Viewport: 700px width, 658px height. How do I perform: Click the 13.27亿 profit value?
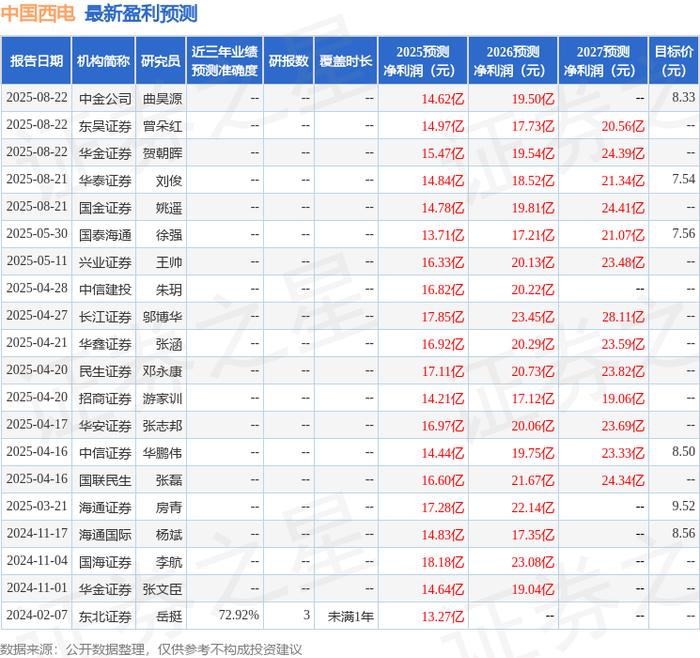click(443, 616)
